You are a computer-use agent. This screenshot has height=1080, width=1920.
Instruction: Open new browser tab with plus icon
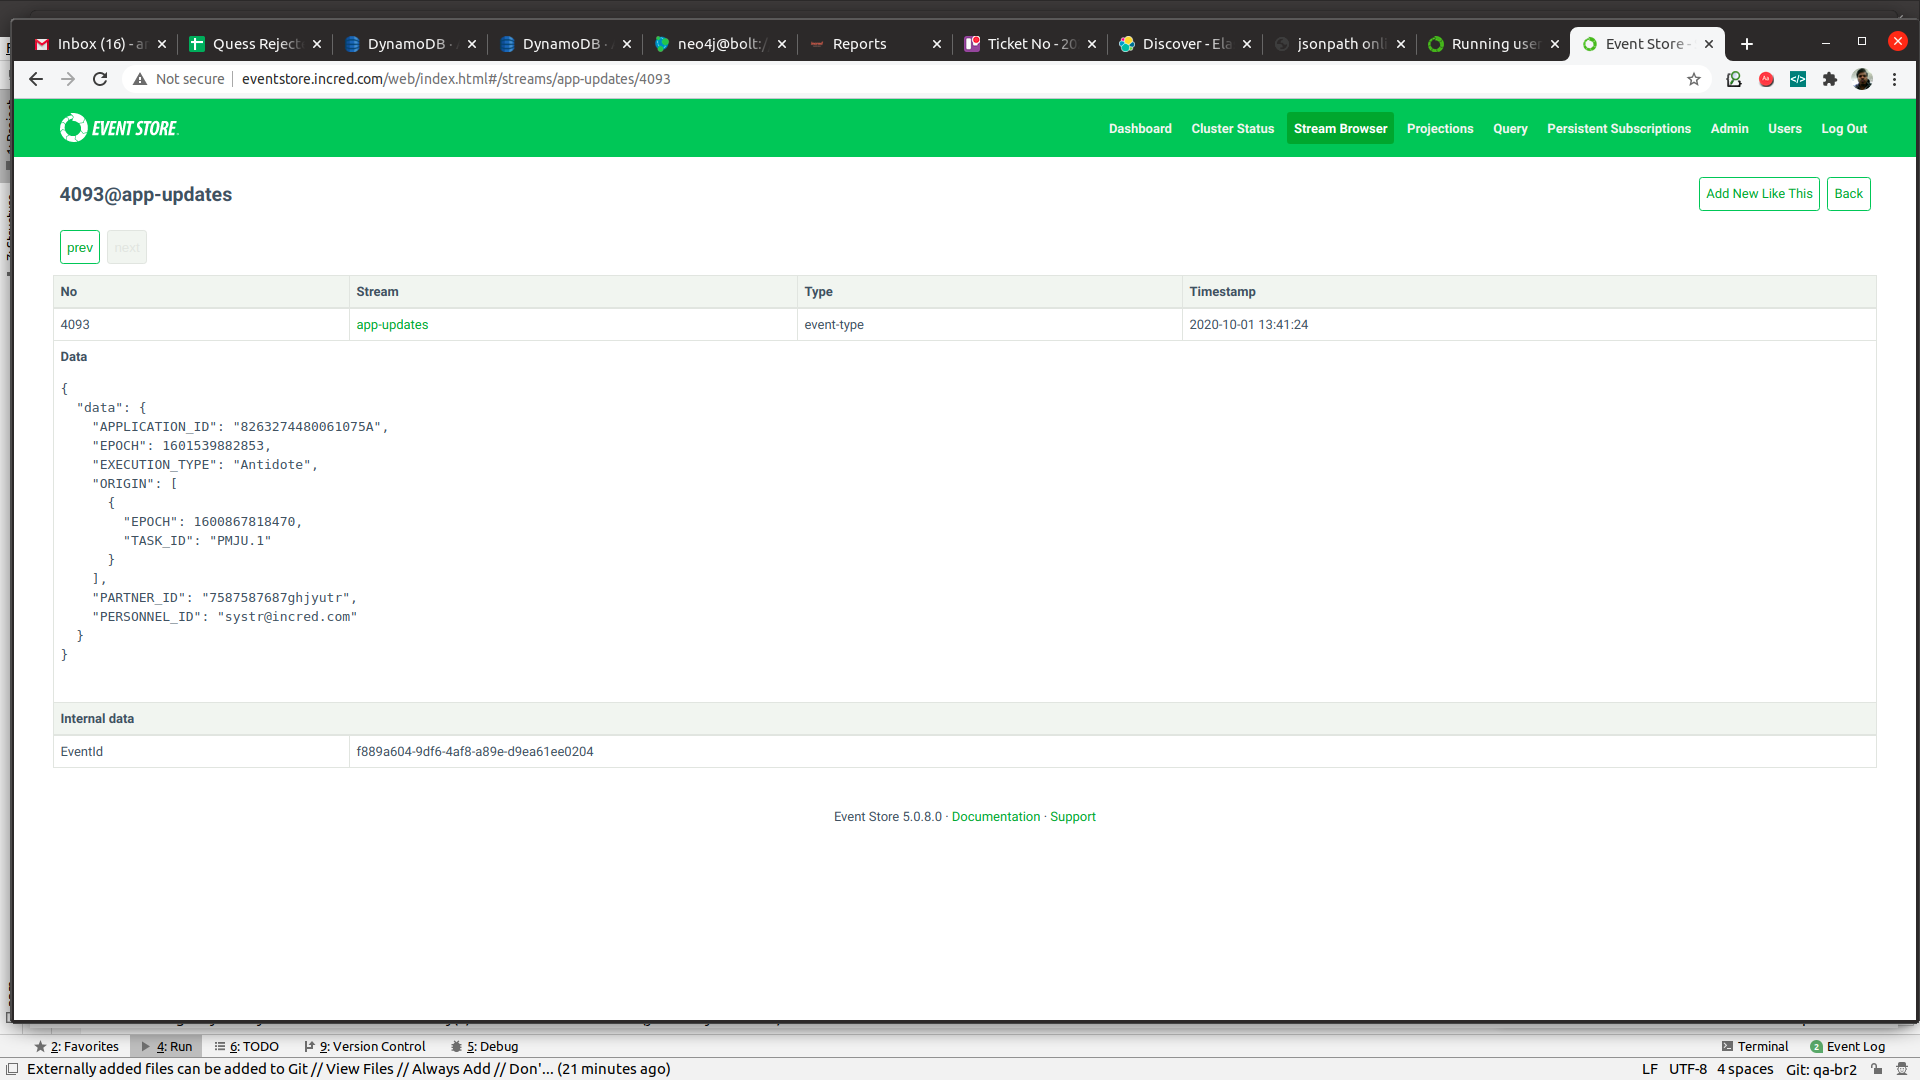1747,44
